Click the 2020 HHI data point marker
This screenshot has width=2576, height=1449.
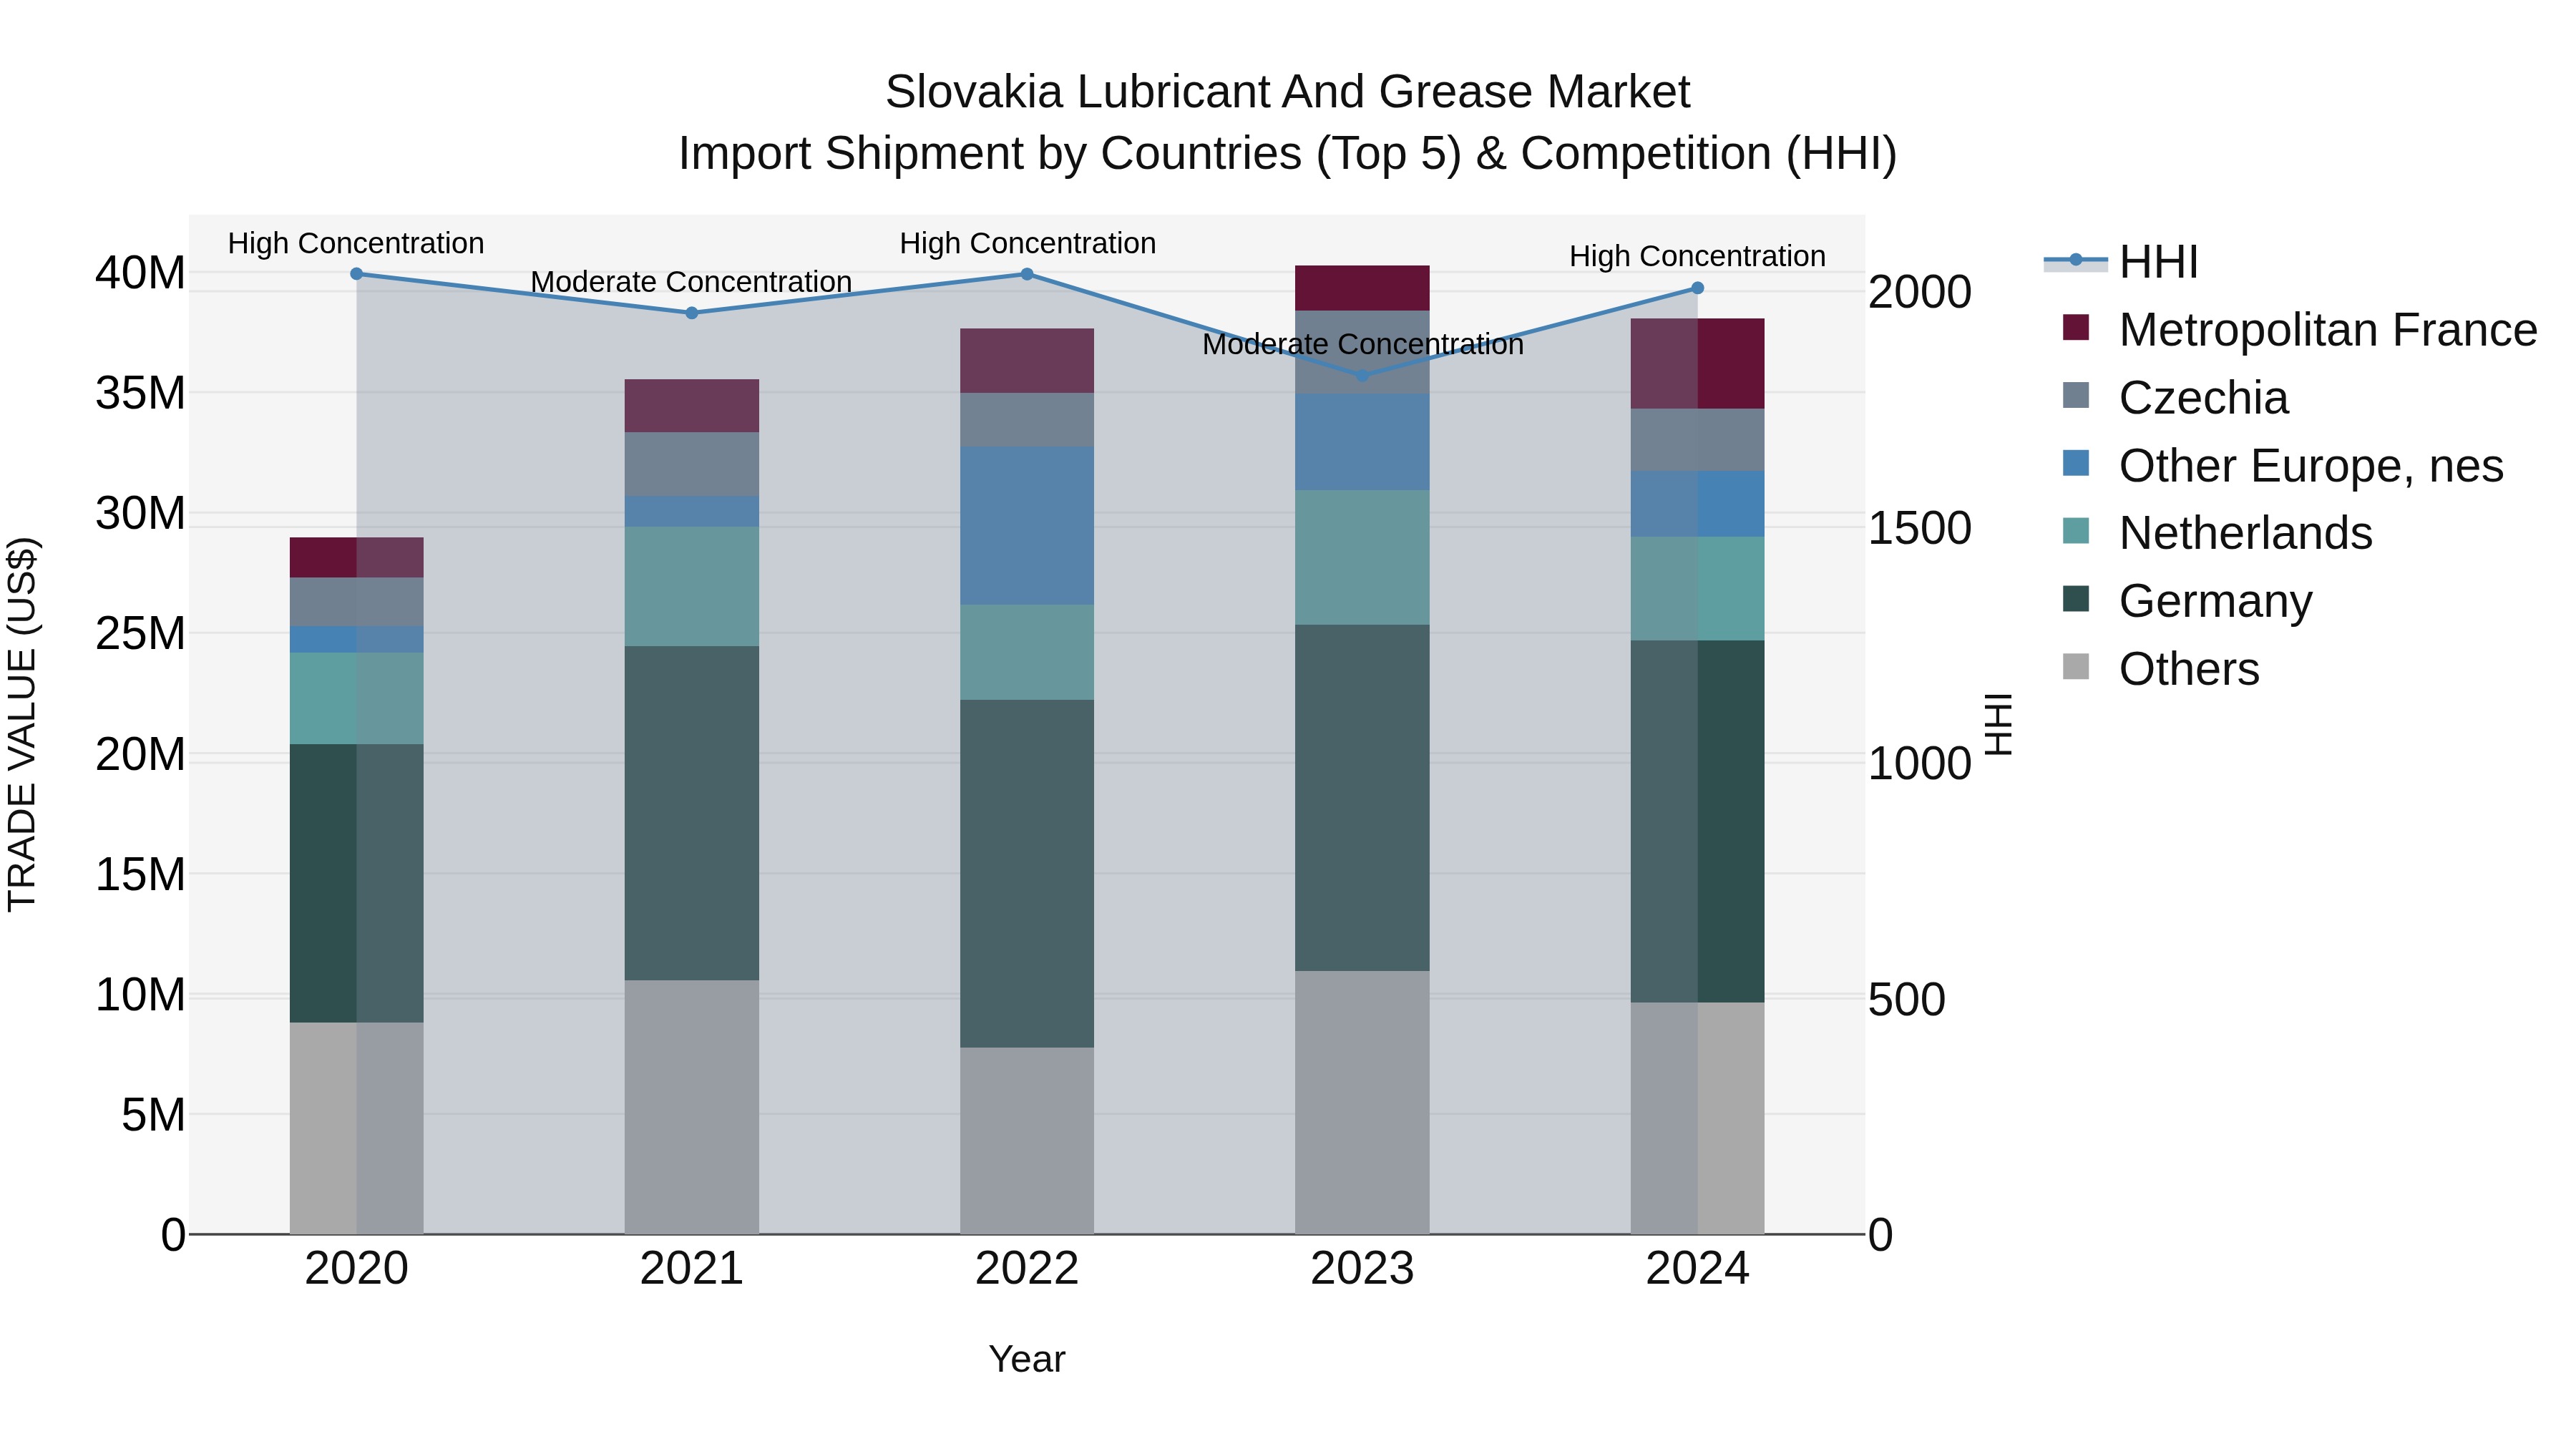click(356, 274)
